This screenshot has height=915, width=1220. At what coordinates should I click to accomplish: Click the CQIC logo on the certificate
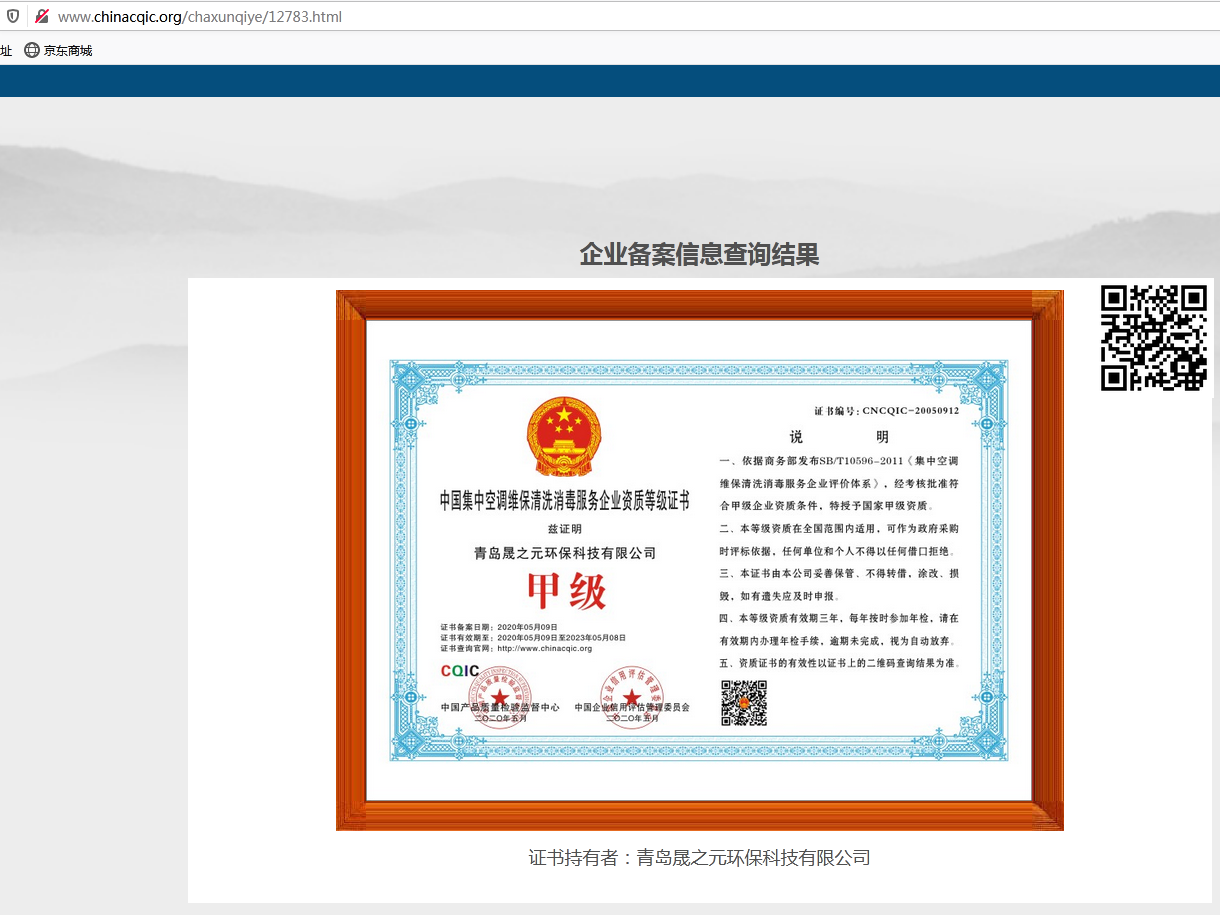tap(460, 670)
